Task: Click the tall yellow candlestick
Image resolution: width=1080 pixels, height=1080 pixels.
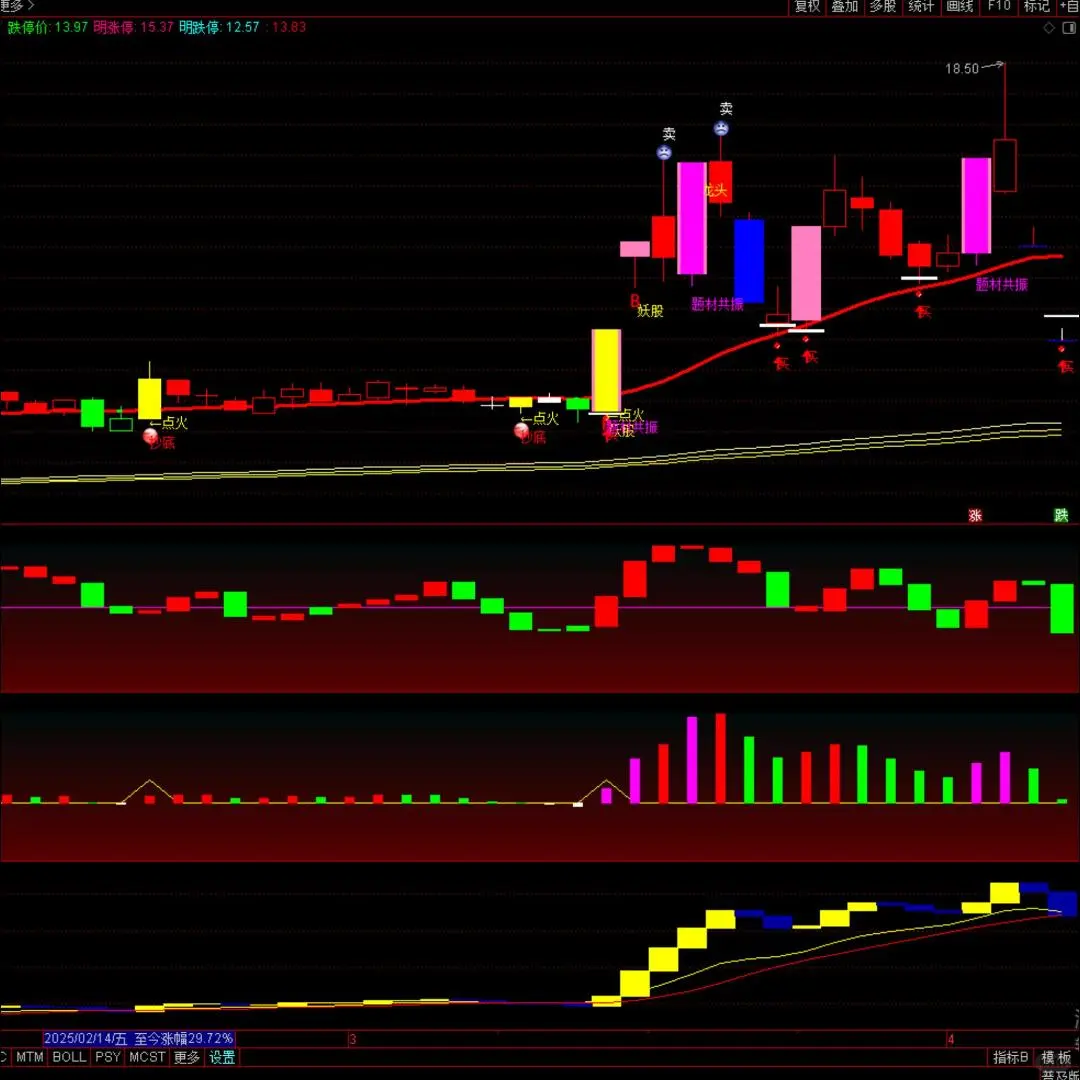Action: click(x=606, y=371)
